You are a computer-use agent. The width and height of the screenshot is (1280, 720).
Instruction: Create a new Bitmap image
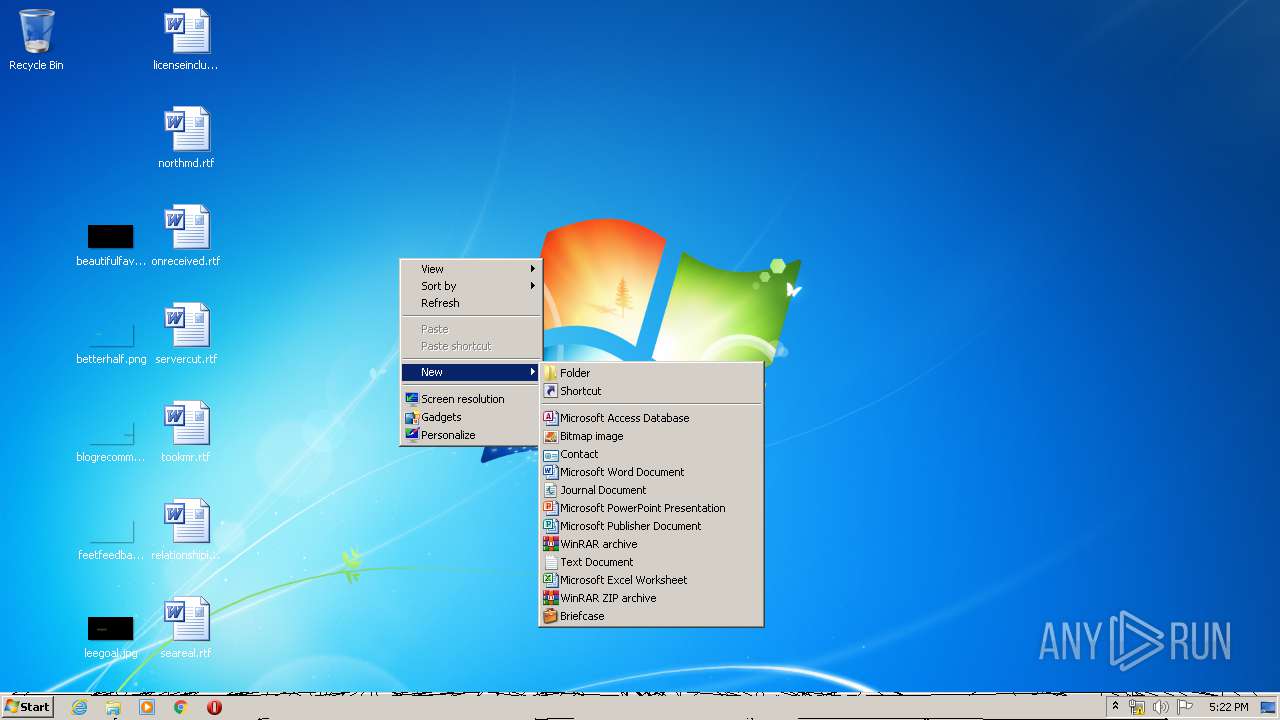651,436
